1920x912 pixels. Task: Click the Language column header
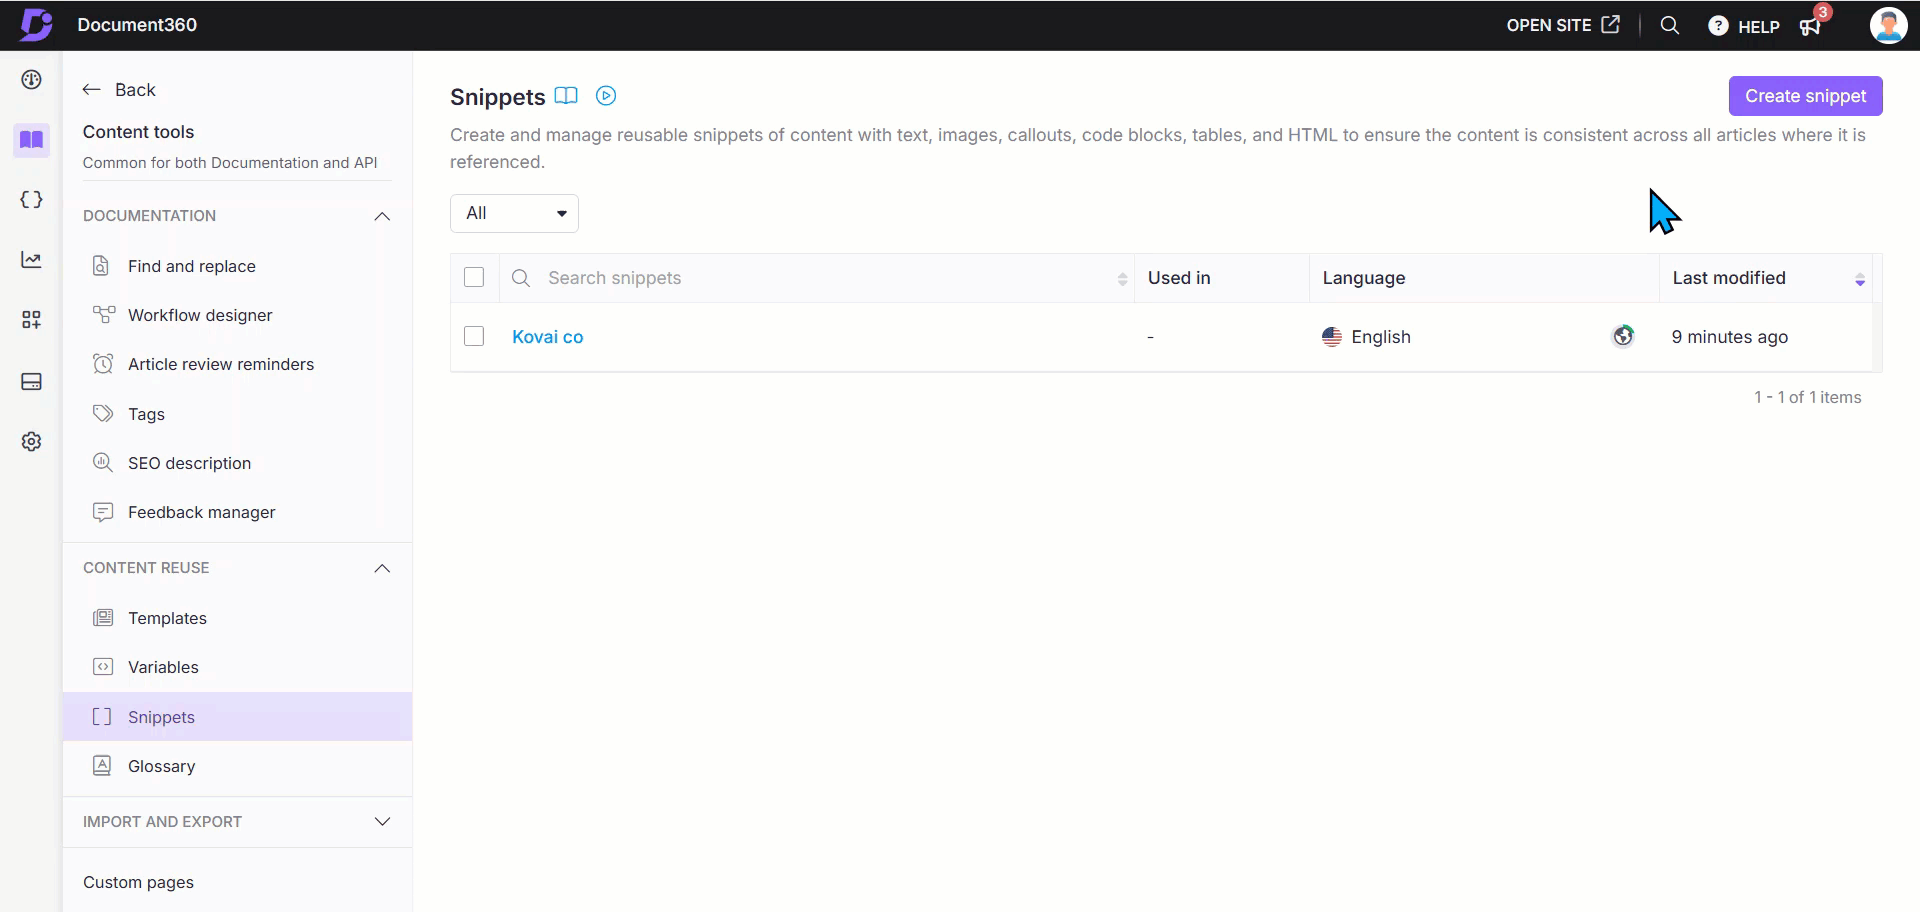[1364, 278]
